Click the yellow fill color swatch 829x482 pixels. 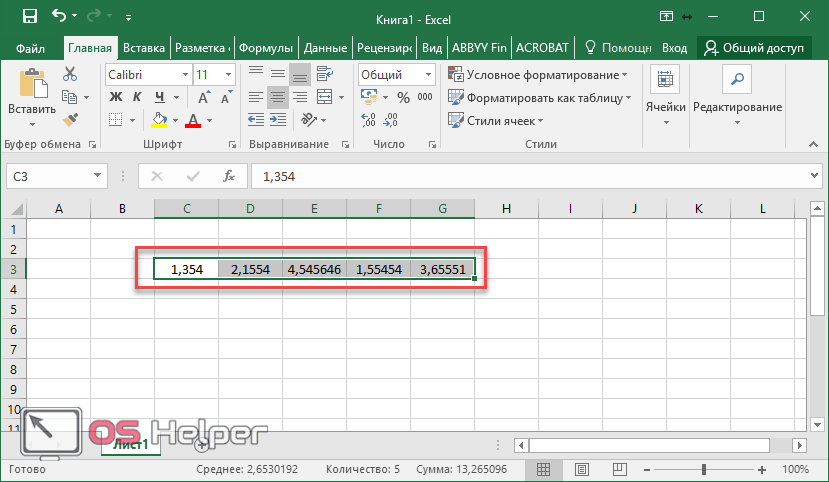tap(158, 120)
